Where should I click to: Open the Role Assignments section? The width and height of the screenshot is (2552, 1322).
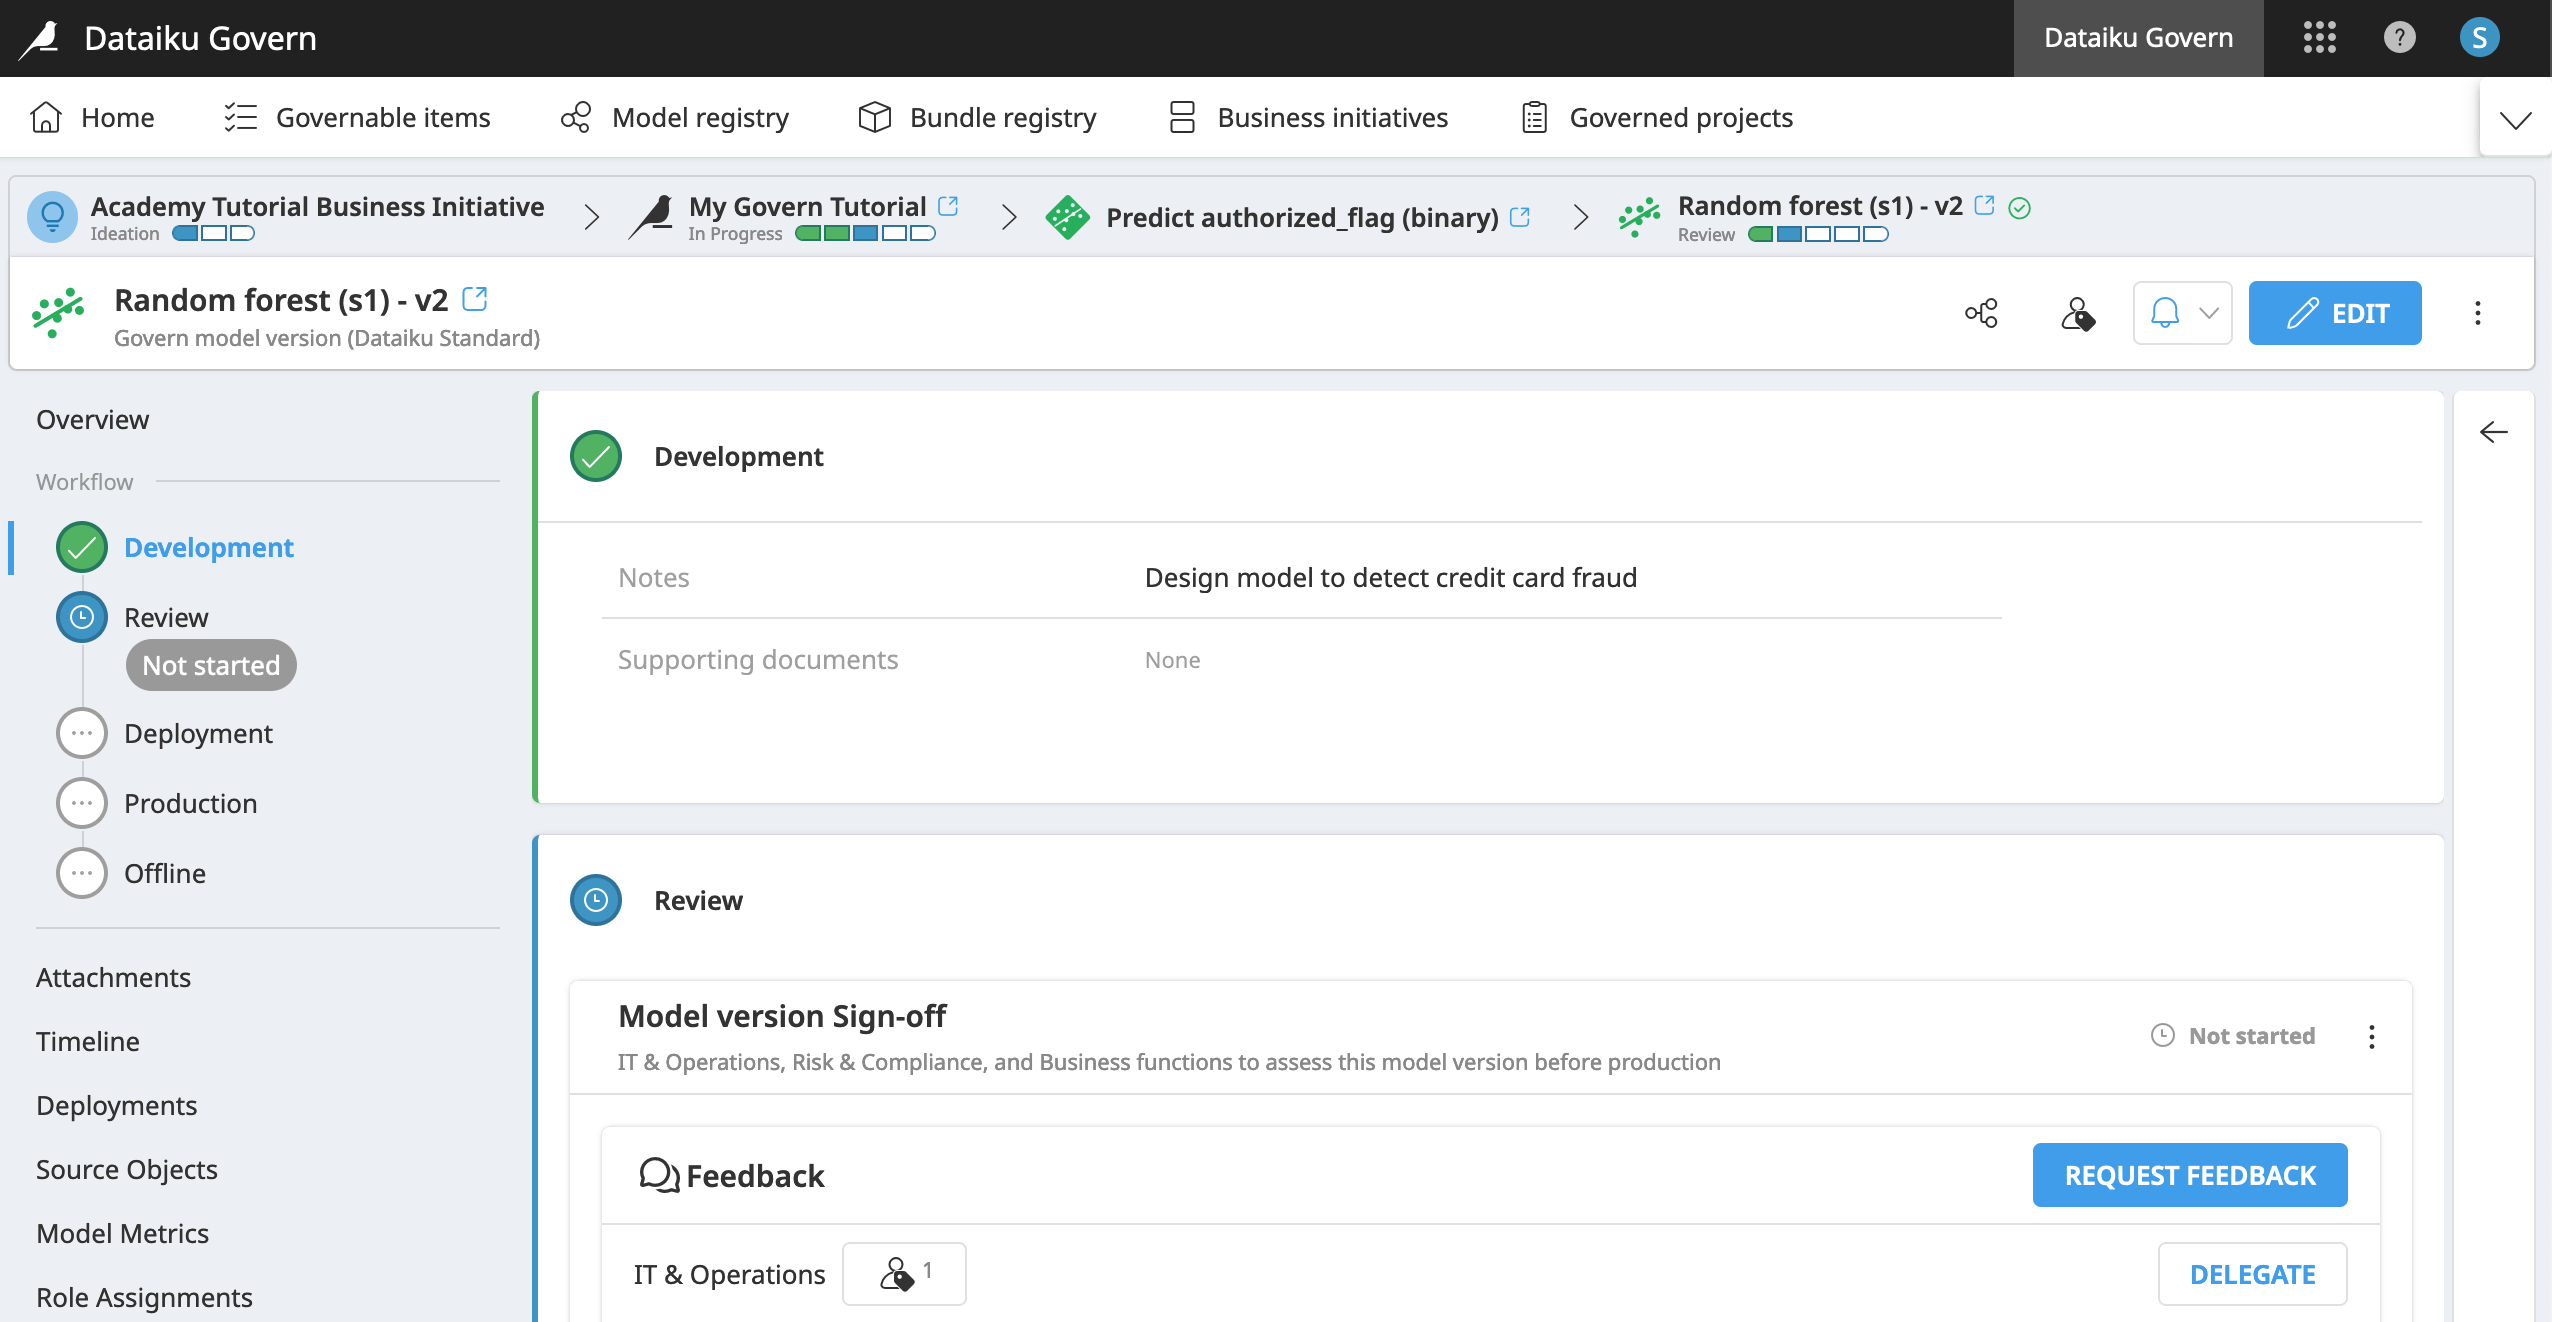click(x=144, y=1297)
